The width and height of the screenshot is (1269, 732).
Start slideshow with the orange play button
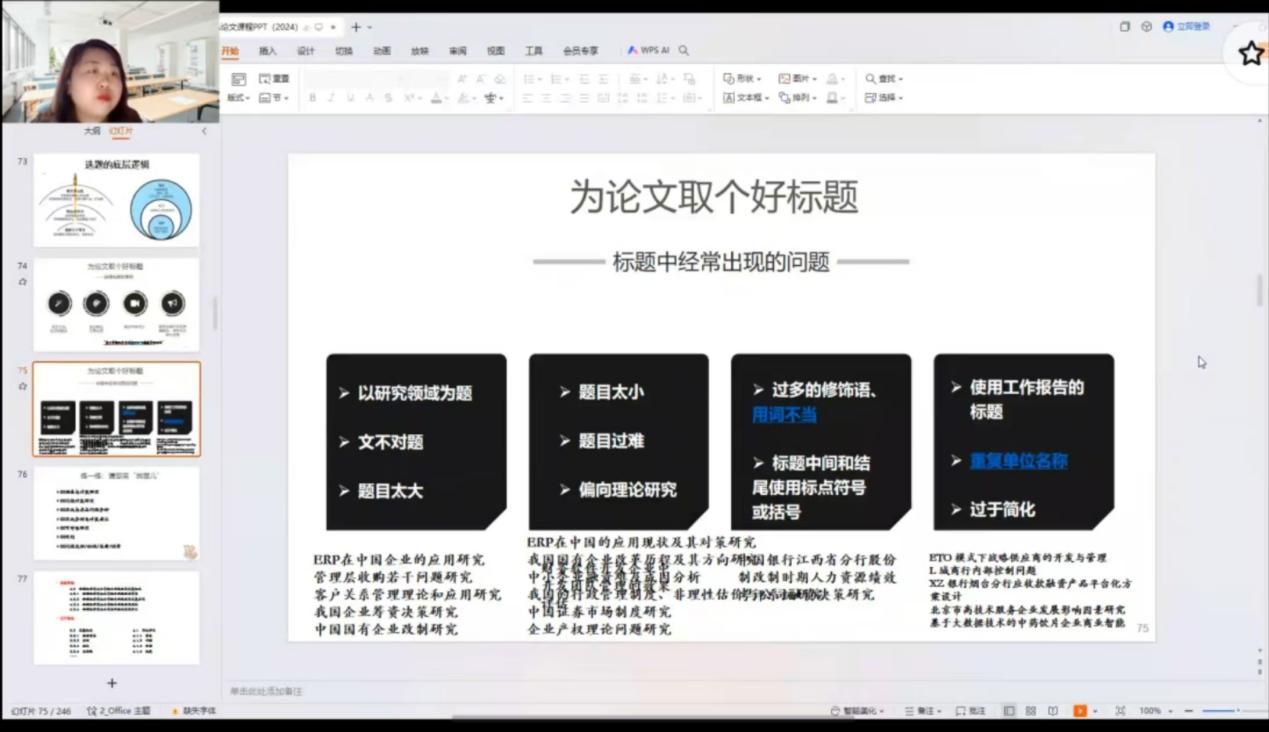click(1080, 711)
